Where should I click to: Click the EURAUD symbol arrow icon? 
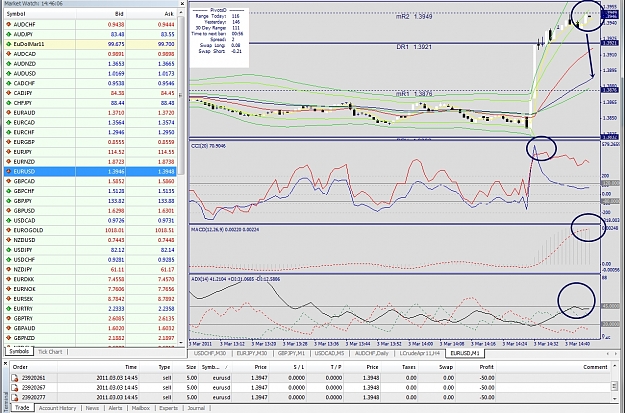(x=8, y=113)
